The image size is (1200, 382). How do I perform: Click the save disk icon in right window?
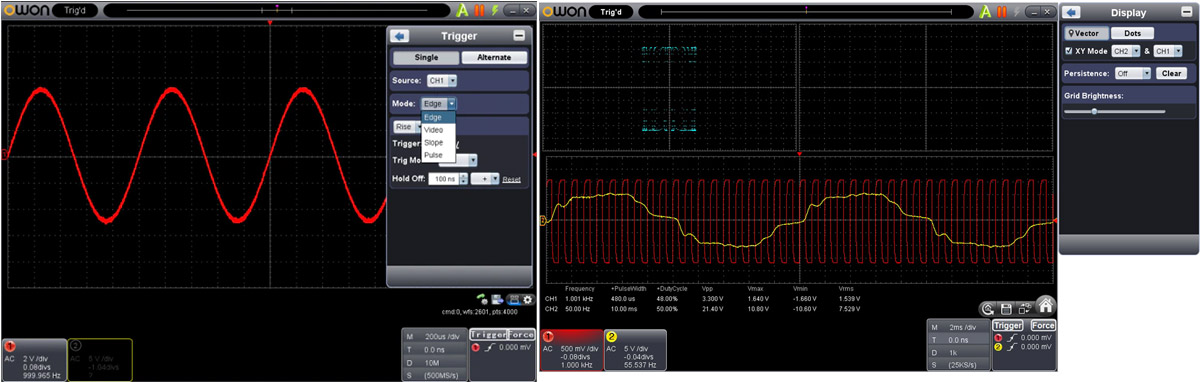pyautogui.click(x=1006, y=308)
